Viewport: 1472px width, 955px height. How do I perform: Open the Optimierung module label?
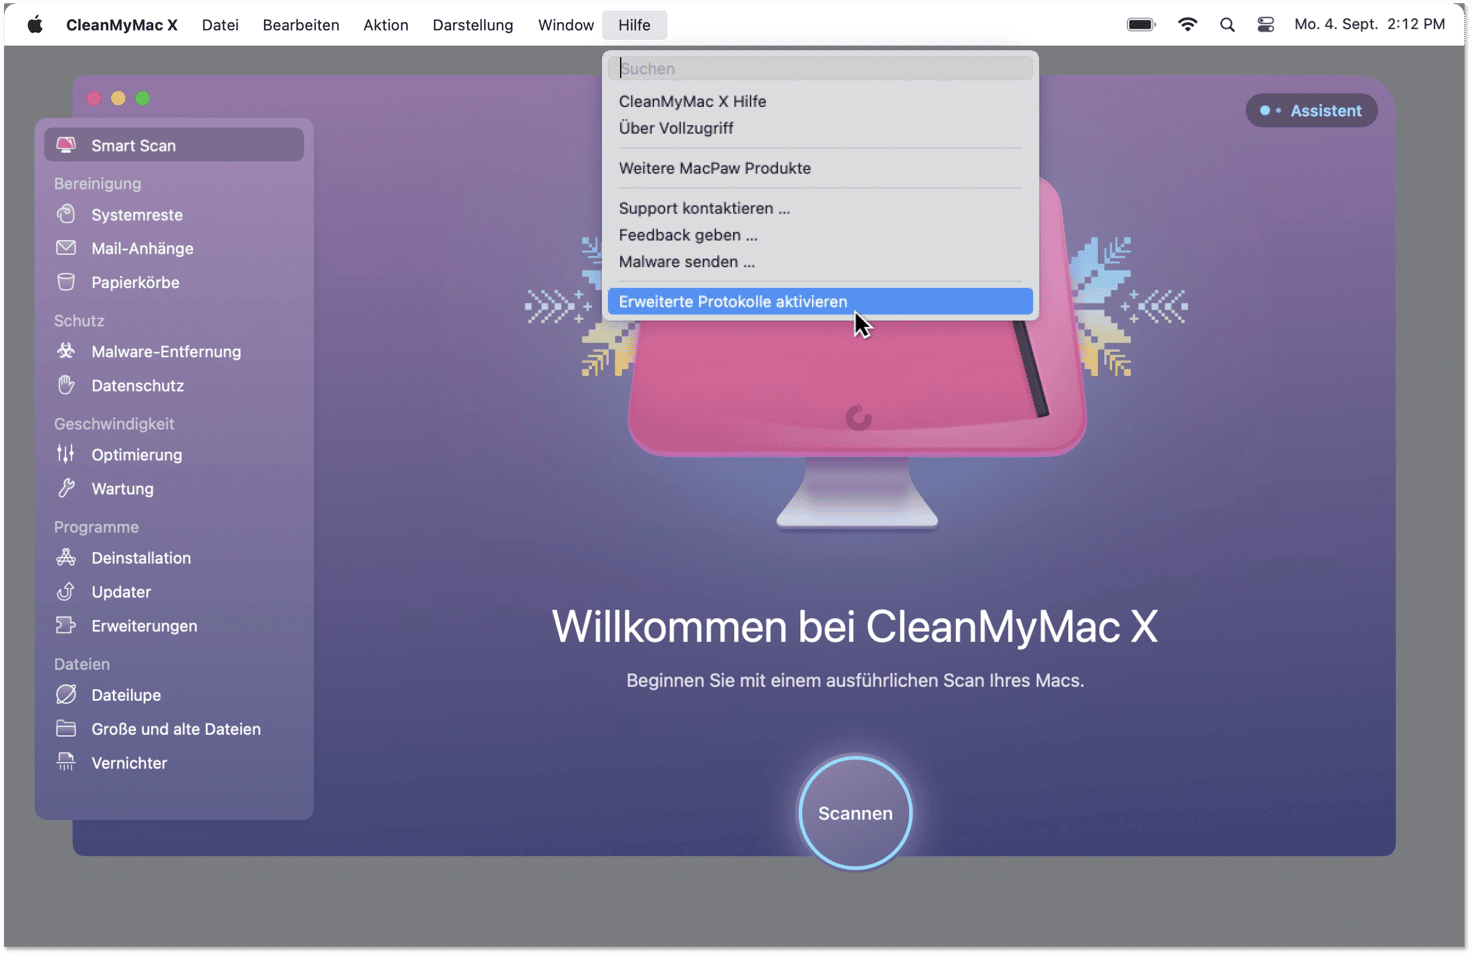point(137,454)
